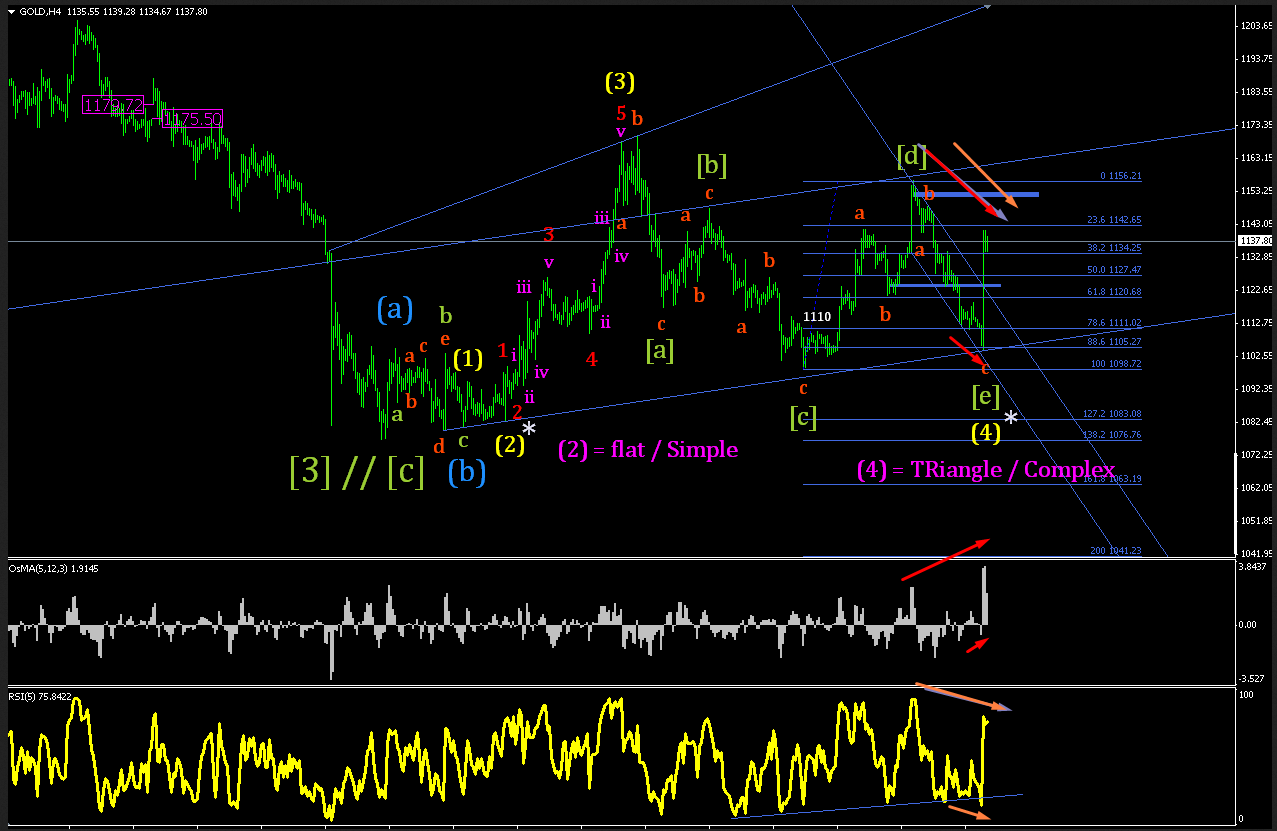This screenshot has height=831, width=1277.
Task: Click the current price tag 1137.80
Action: click(1256, 241)
